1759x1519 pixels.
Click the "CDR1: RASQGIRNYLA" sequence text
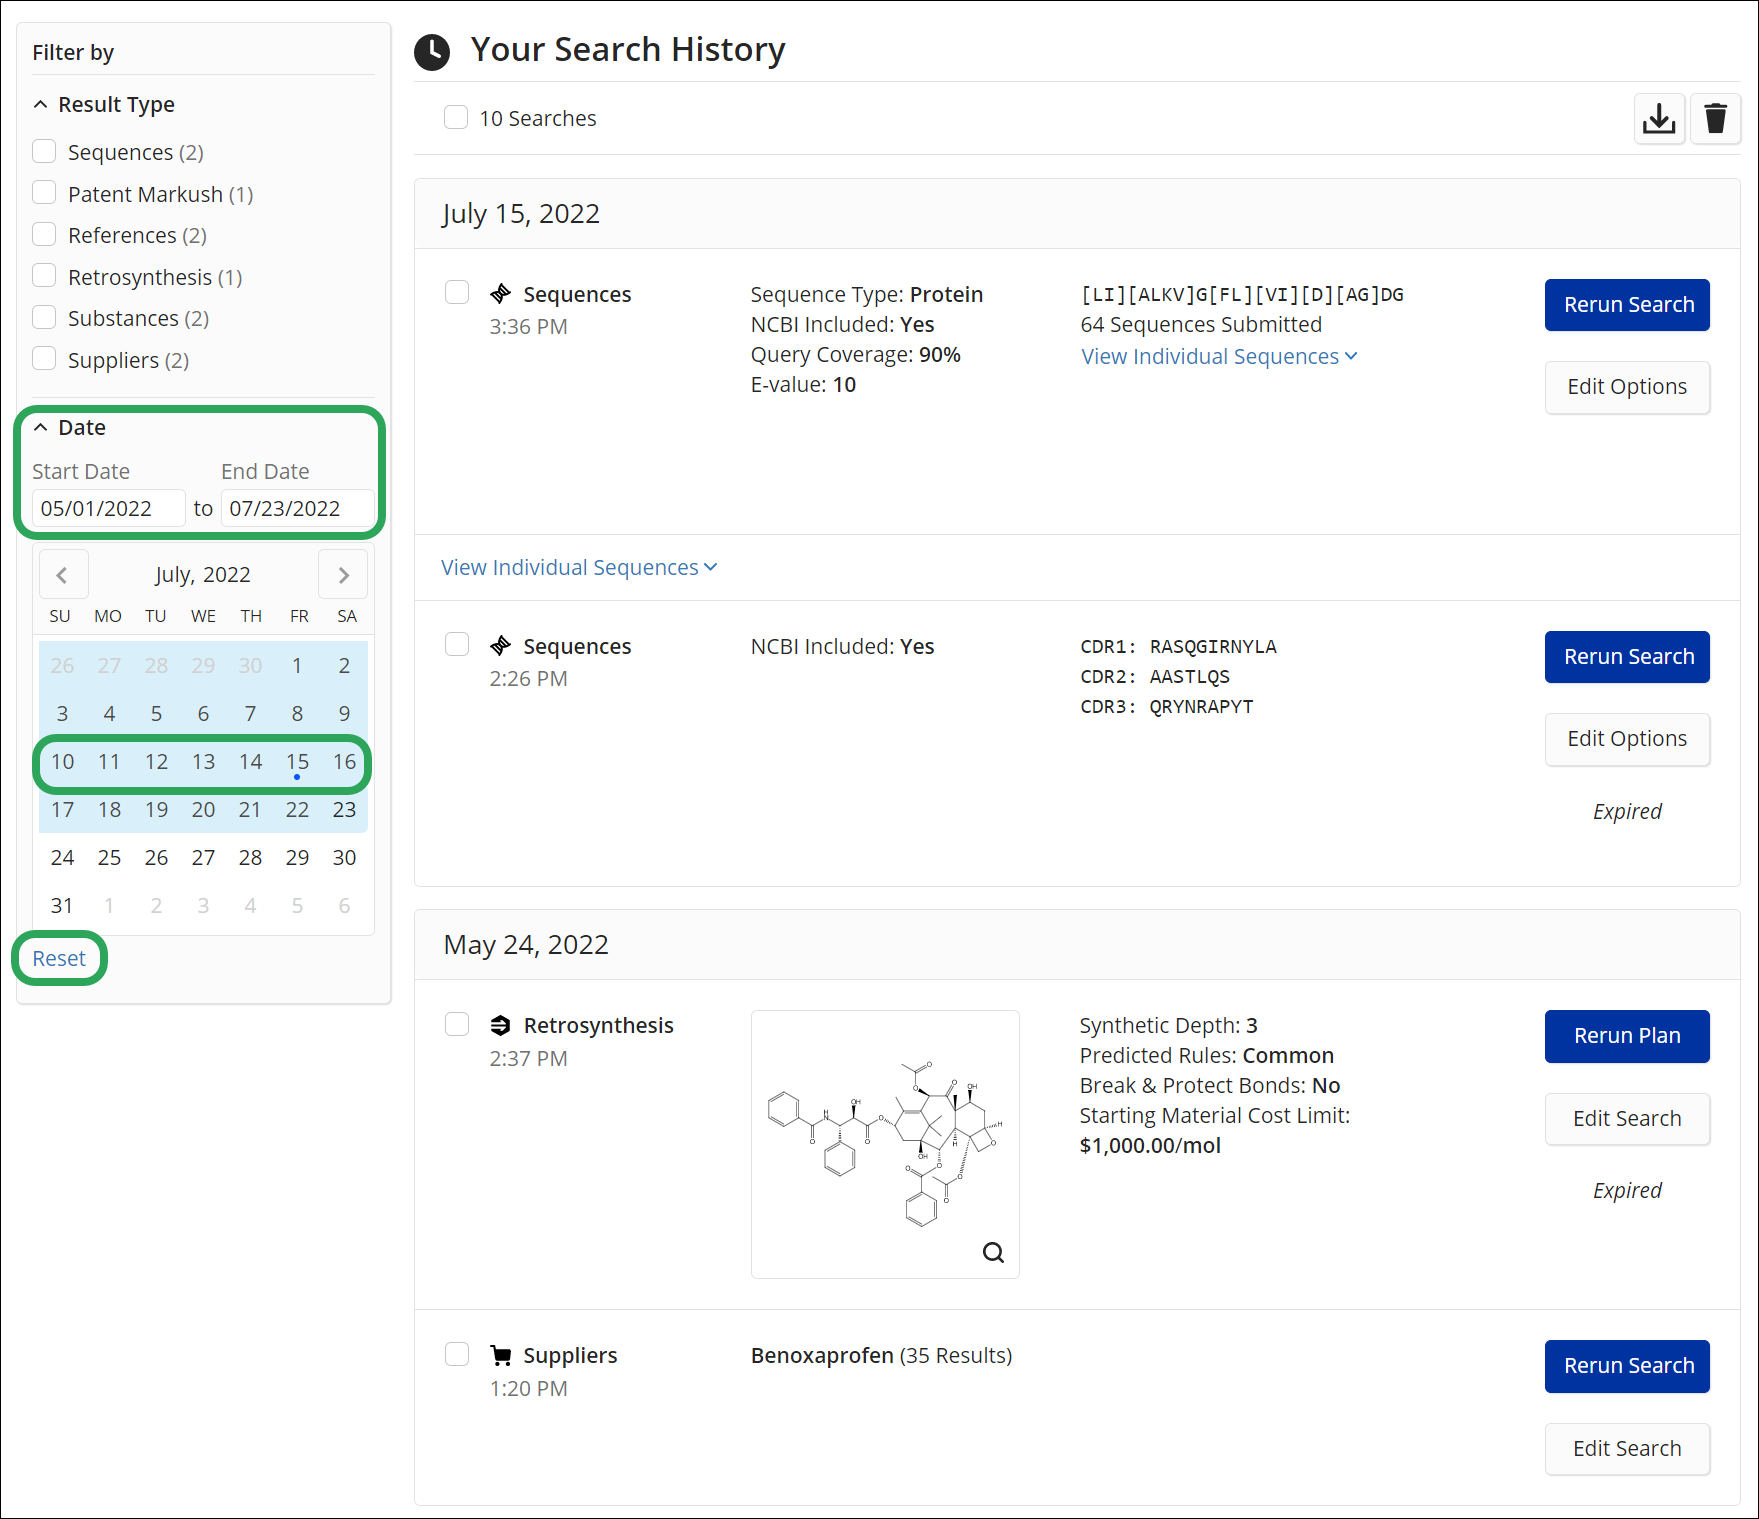click(x=1178, y=647)
